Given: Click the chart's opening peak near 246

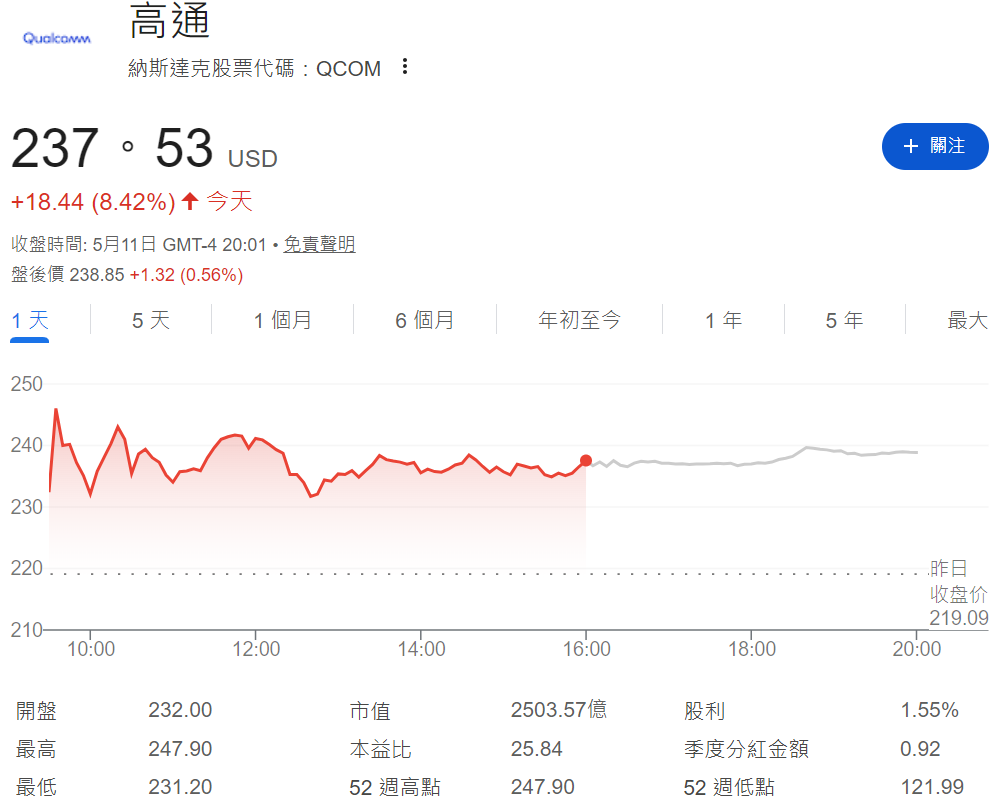Looking at the screenshot, I should (56, 410).
